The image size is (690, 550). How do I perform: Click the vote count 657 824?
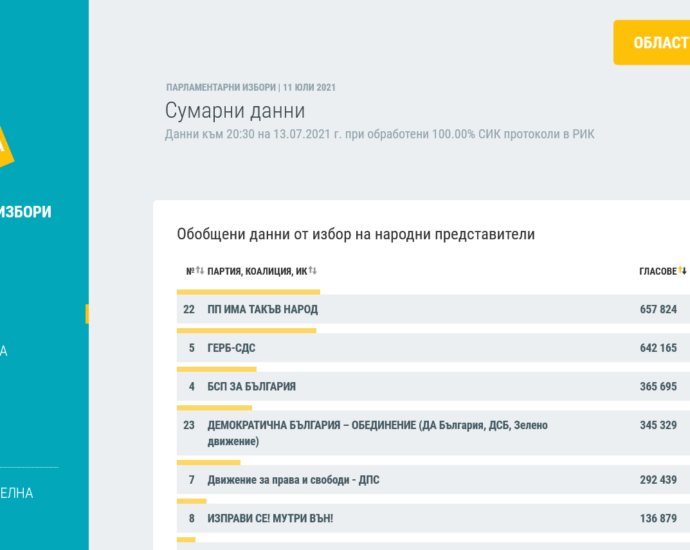point(658,309)
